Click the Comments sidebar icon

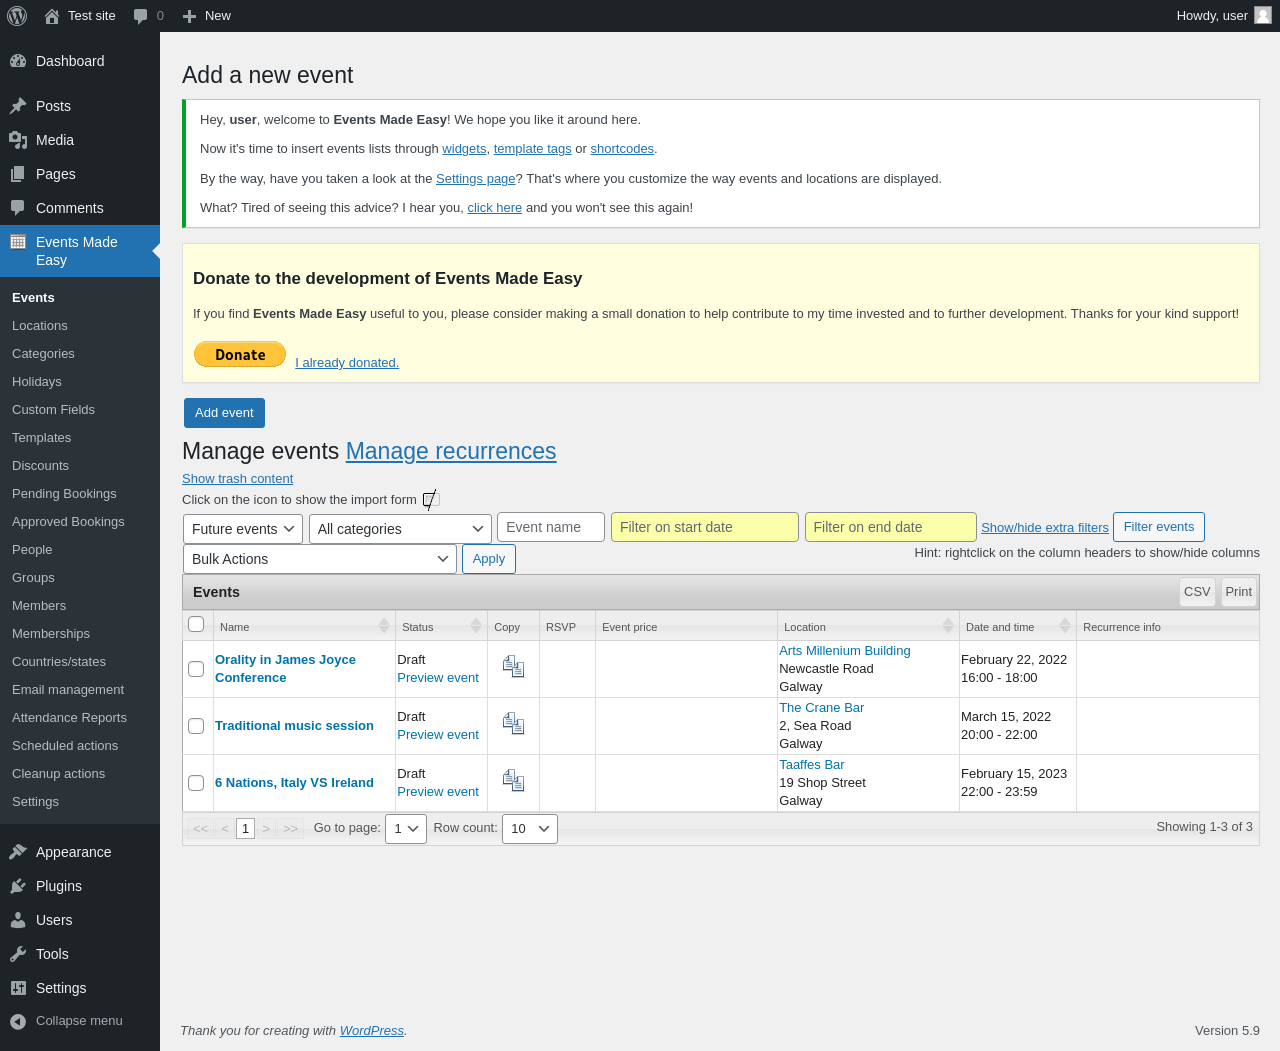18,208
